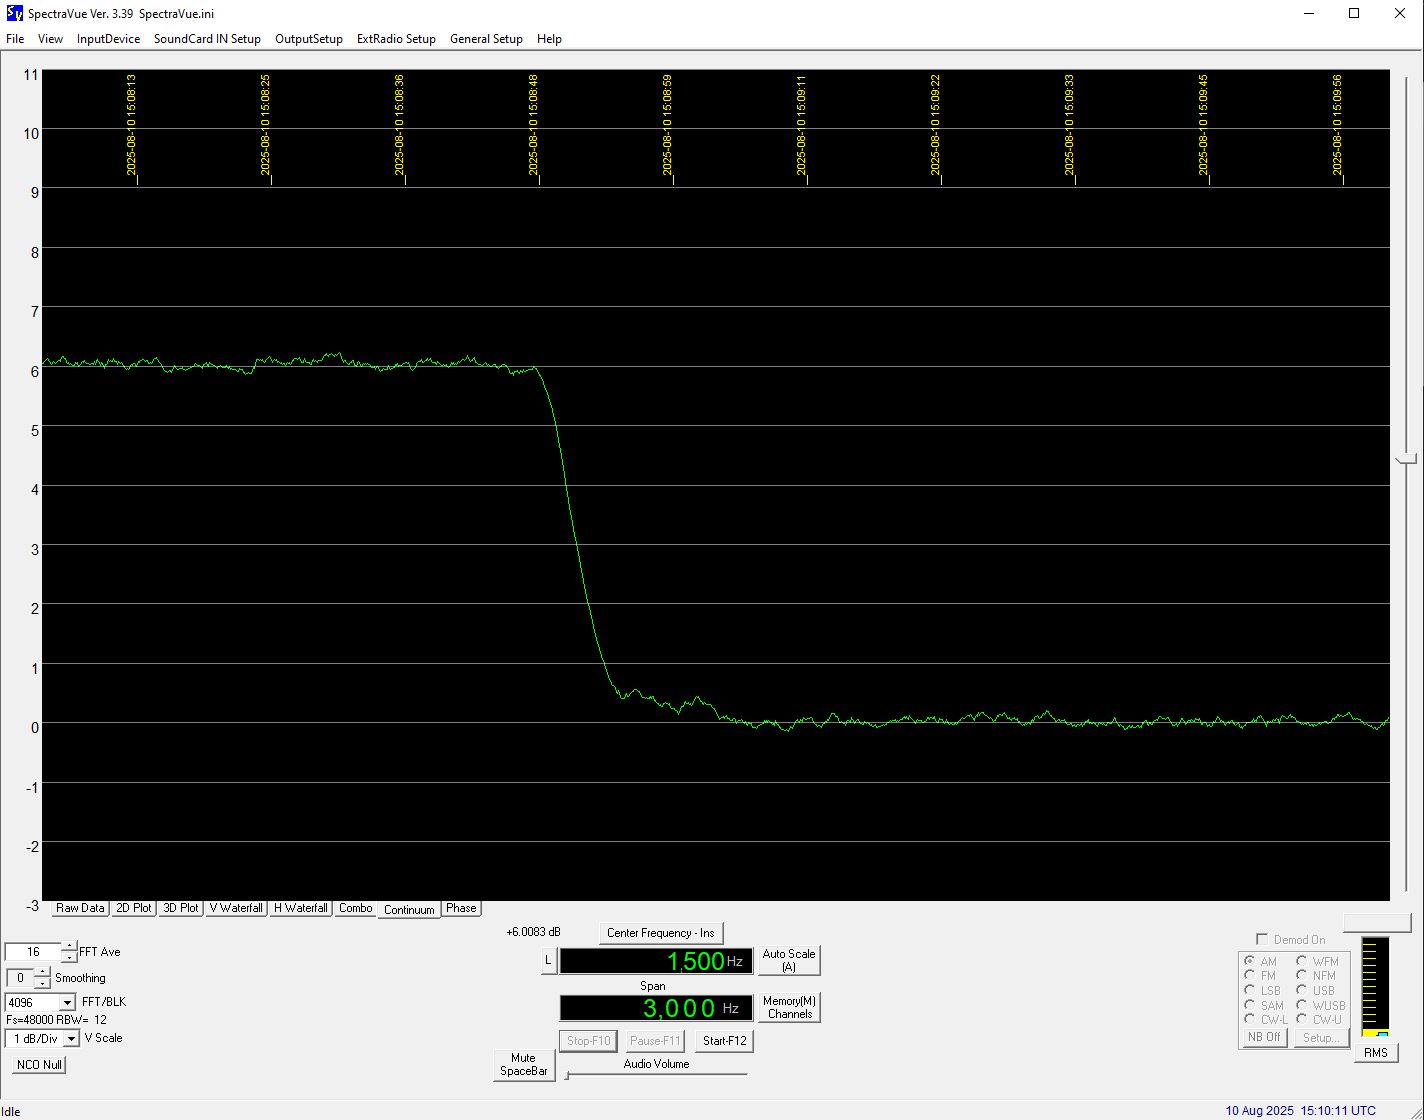Click the Audio Volume slider handle

567,1076
